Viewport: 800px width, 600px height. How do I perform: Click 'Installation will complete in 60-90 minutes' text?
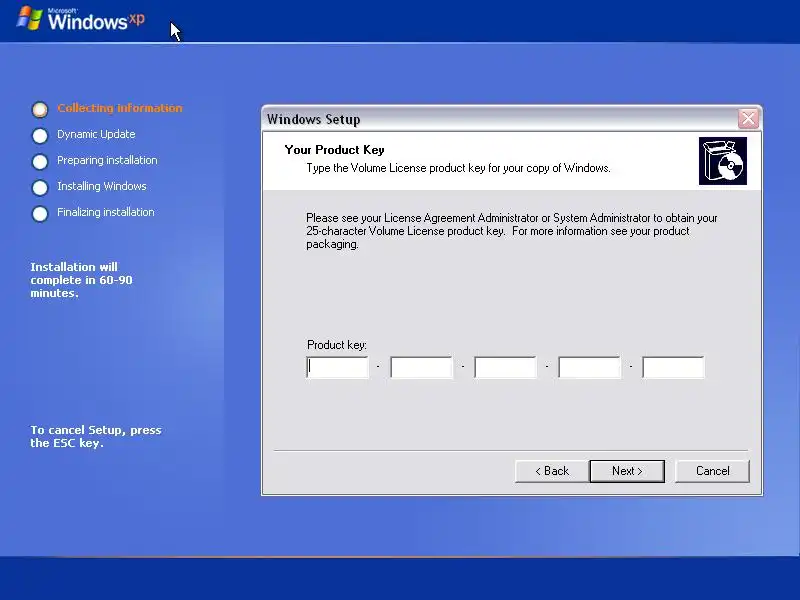(81, 280)
